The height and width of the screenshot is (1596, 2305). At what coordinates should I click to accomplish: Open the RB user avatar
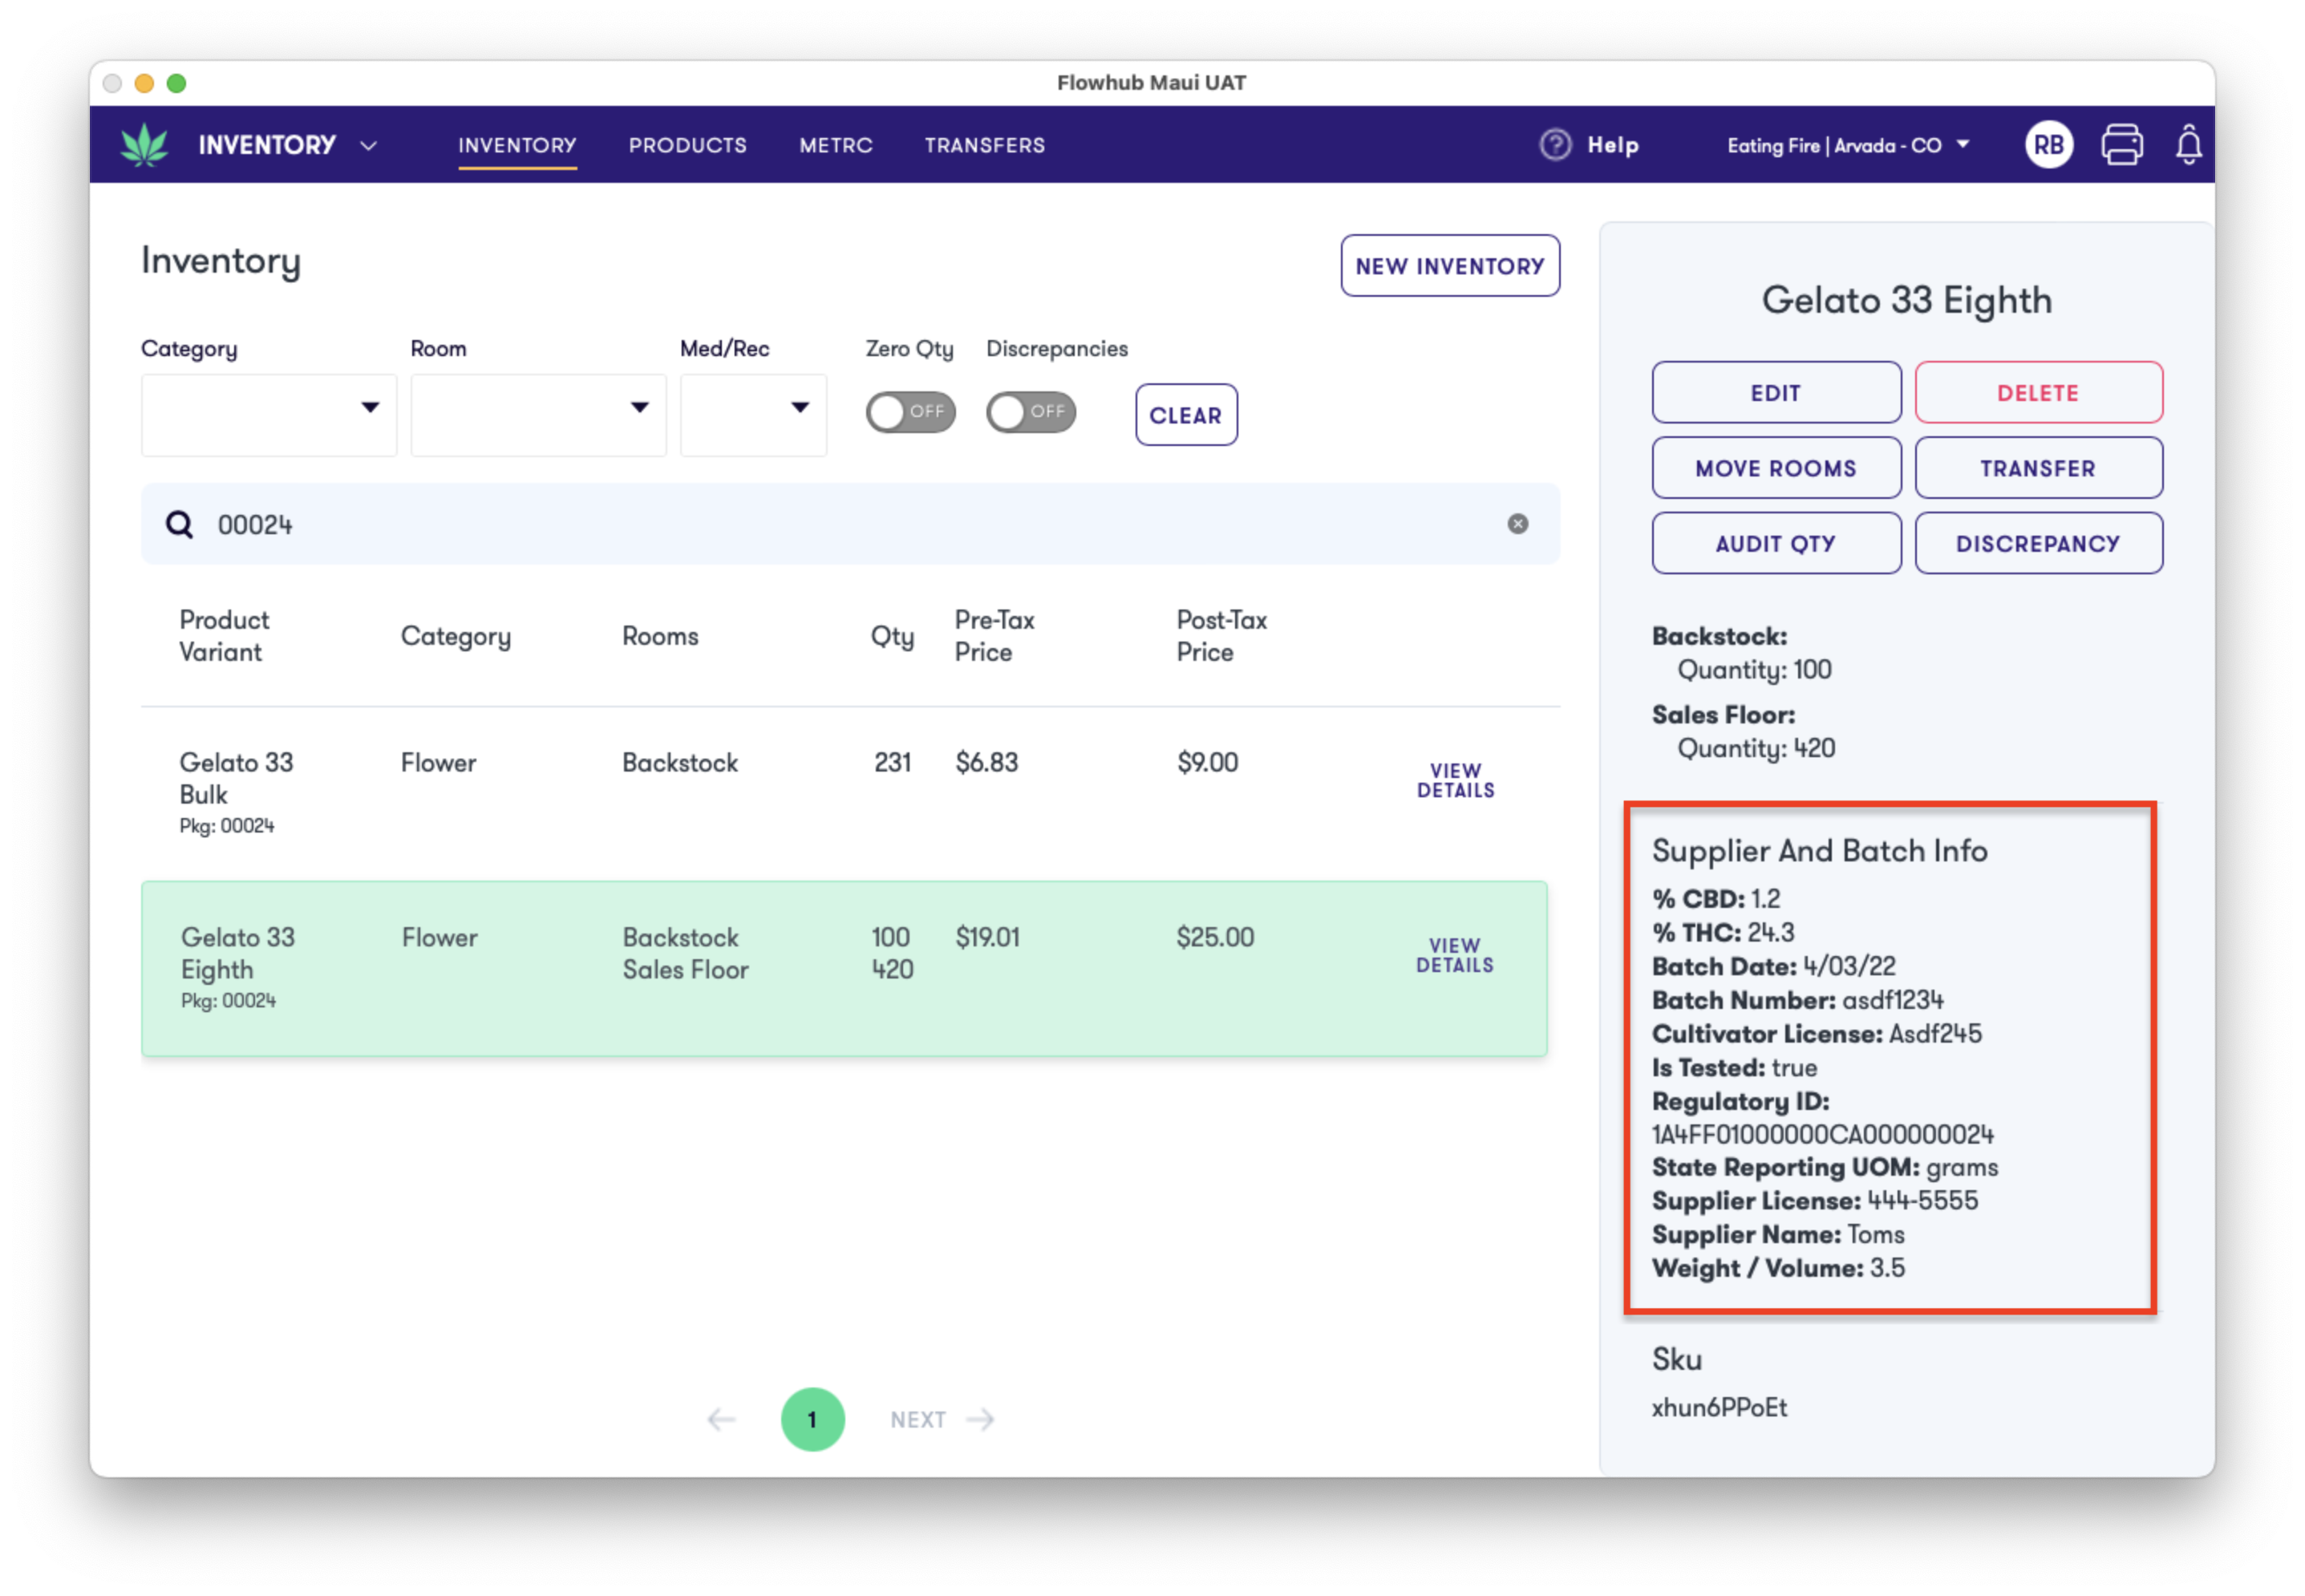pyautogui.click(x=2049, y=145)
